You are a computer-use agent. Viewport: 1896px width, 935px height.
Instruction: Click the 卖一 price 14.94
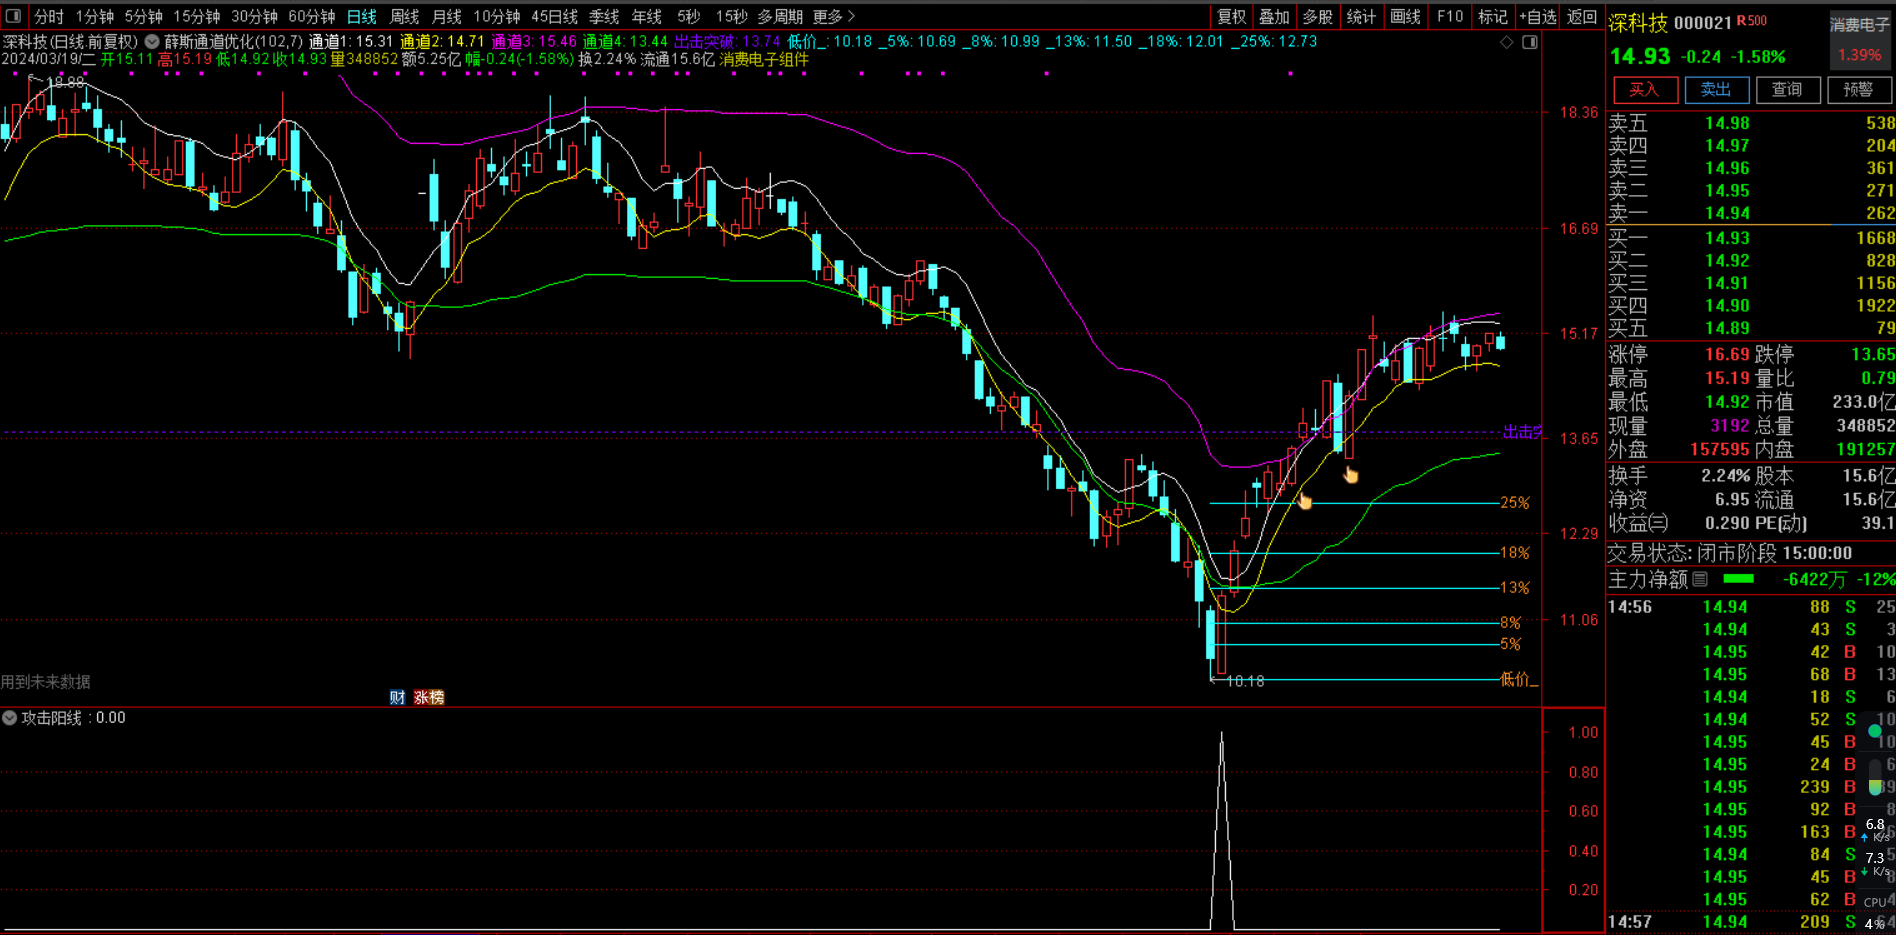click(1727, 213)
